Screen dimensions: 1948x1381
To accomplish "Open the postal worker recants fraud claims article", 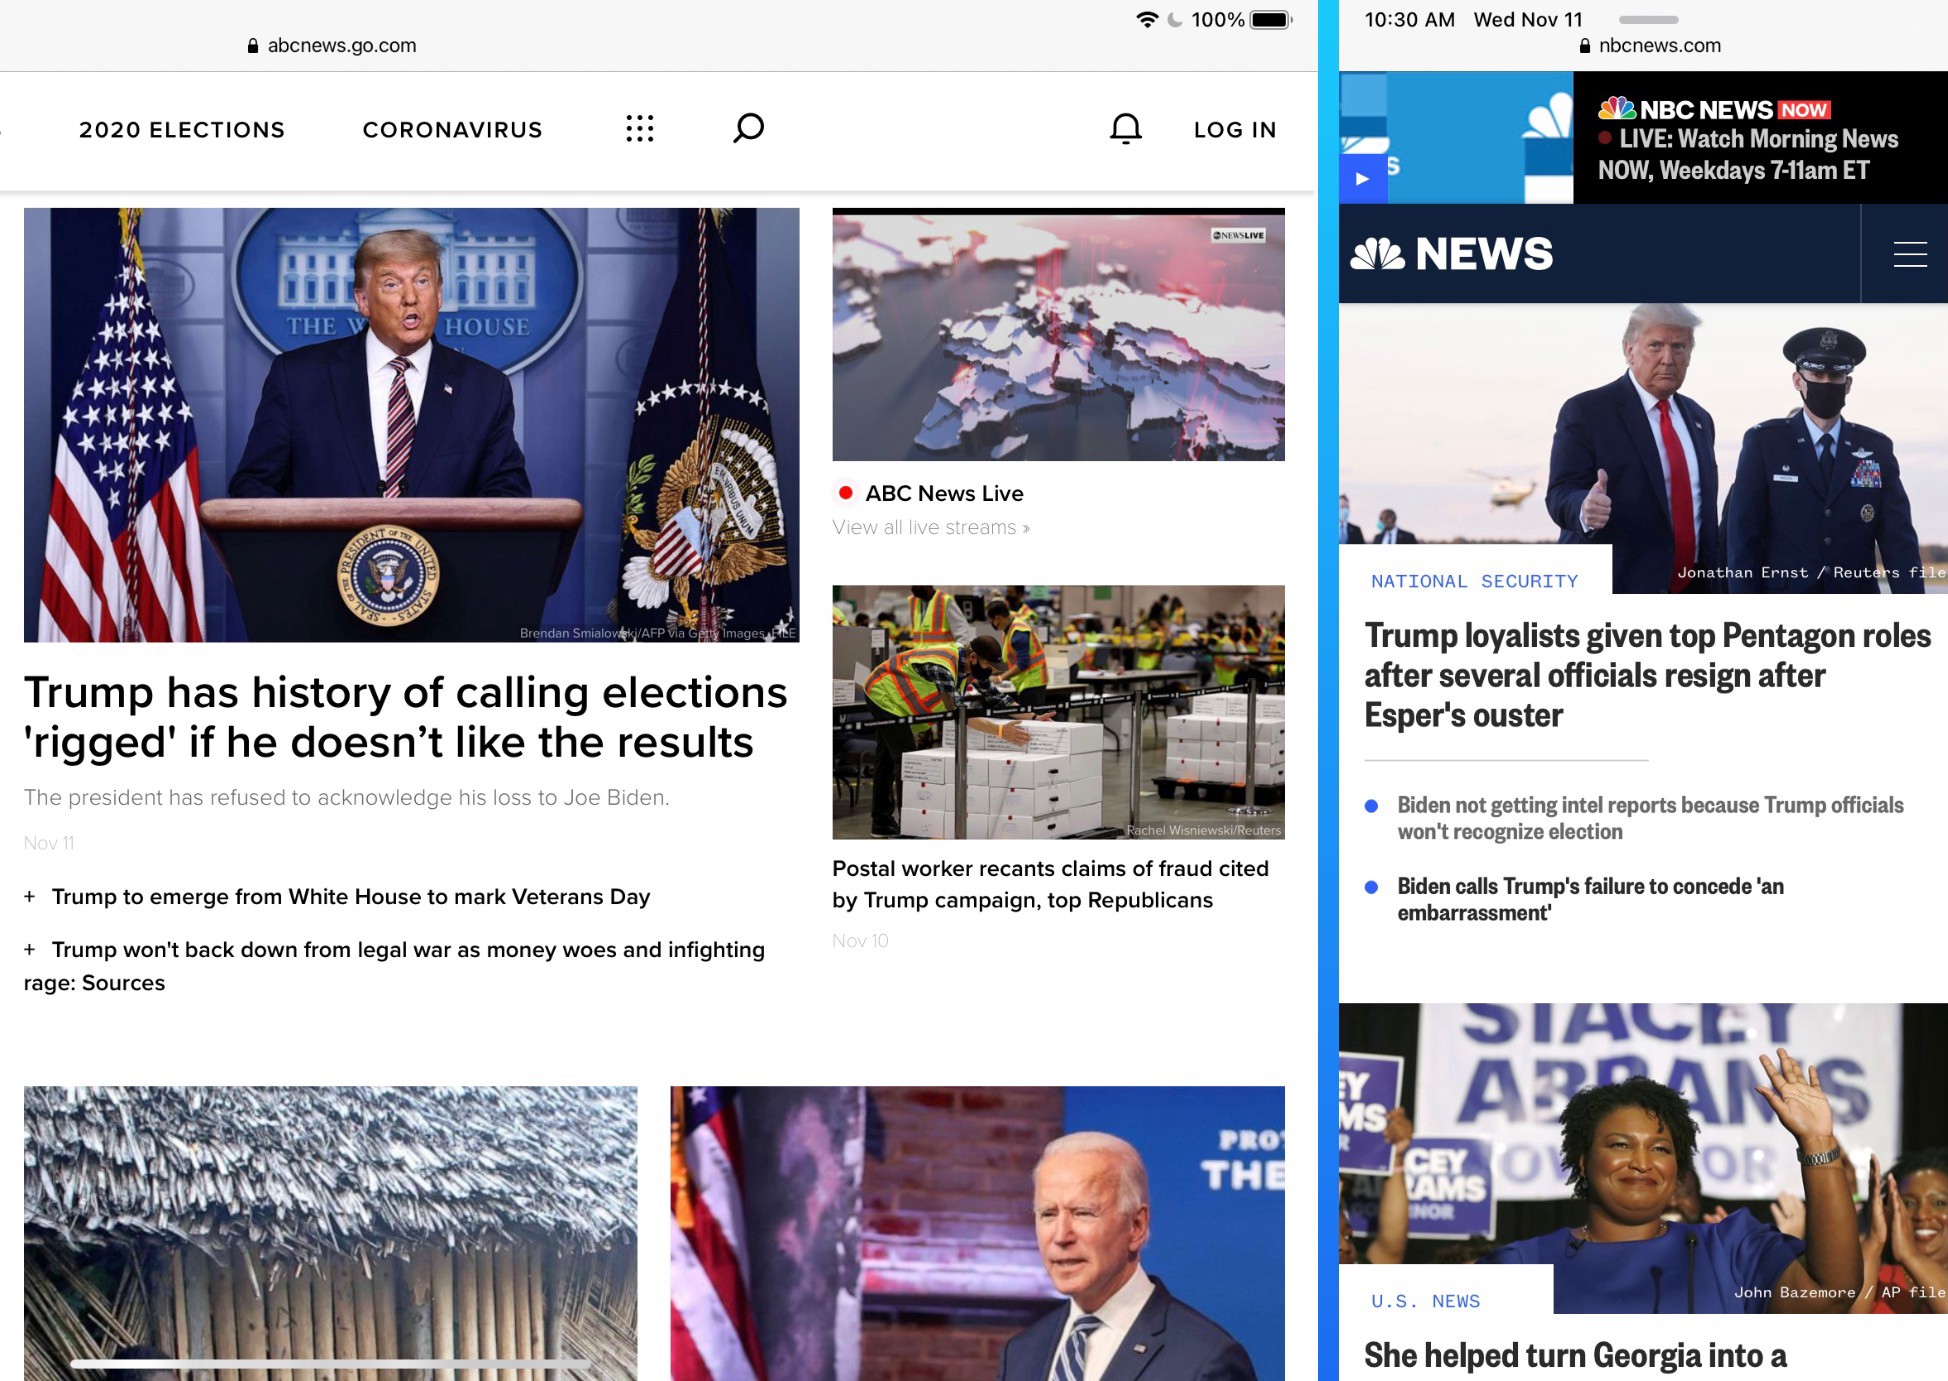I will tap(1050, 884).
